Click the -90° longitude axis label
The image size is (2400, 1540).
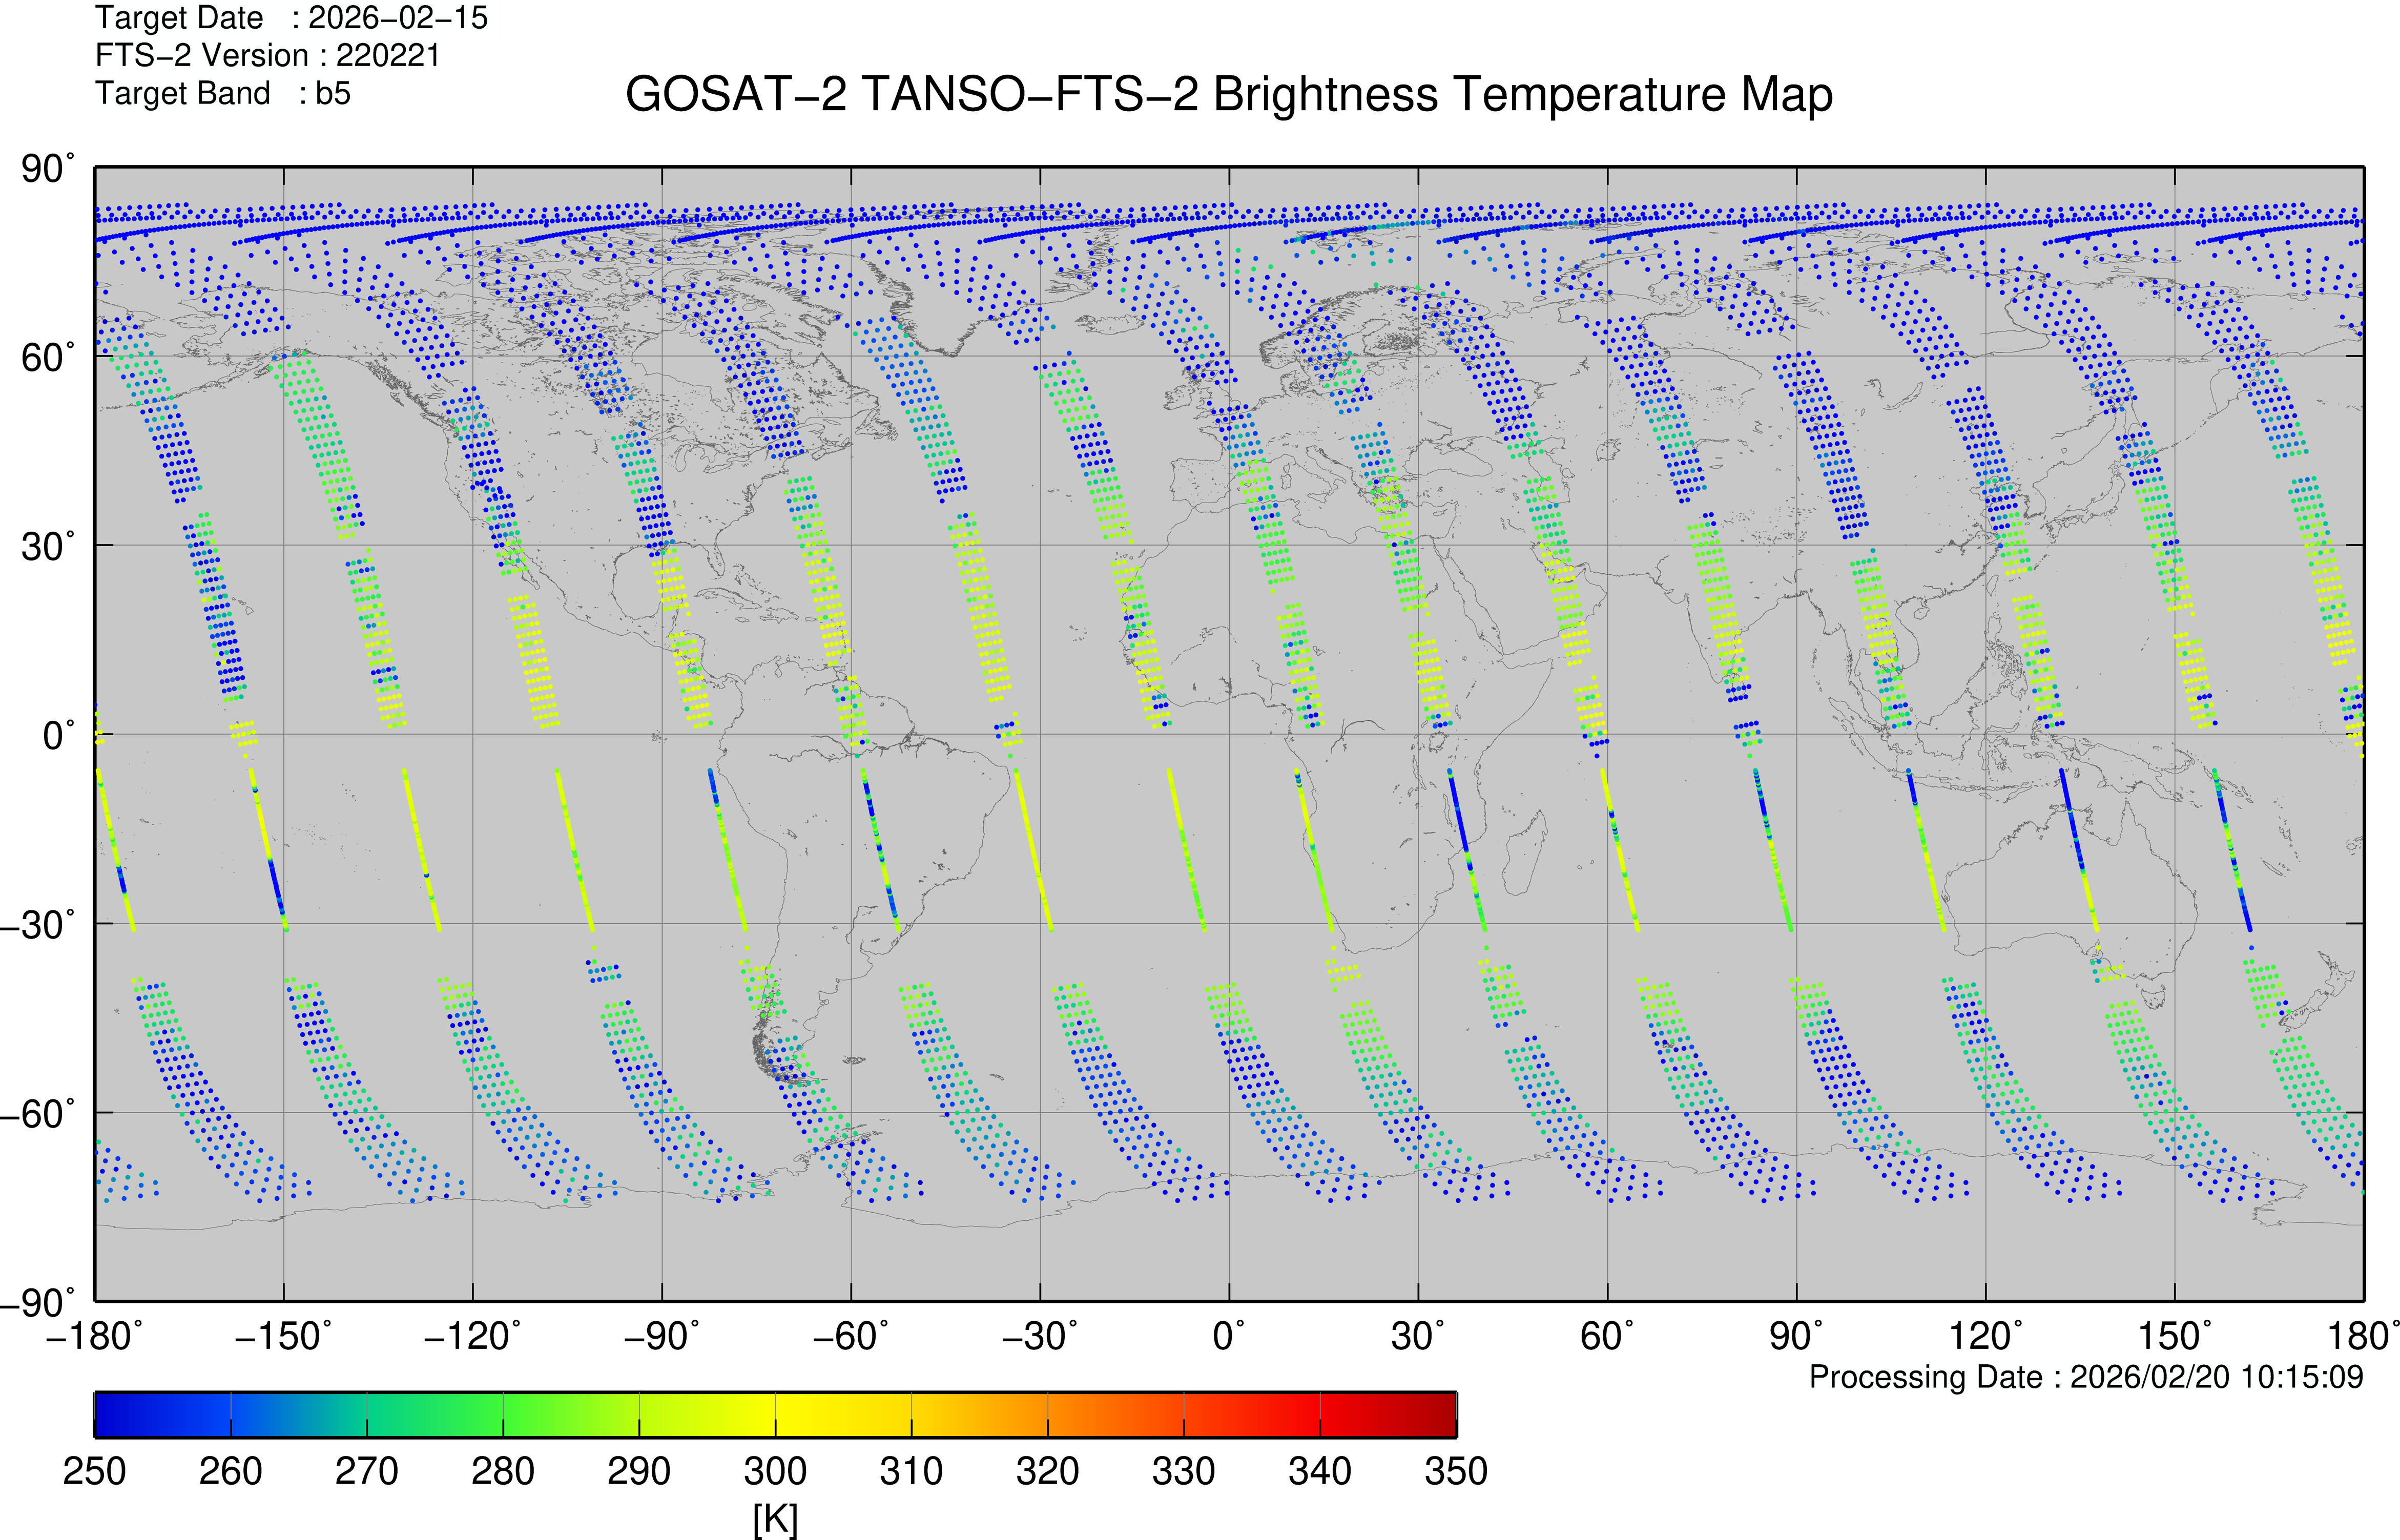pyautogui.click(x=661, y=1336)
